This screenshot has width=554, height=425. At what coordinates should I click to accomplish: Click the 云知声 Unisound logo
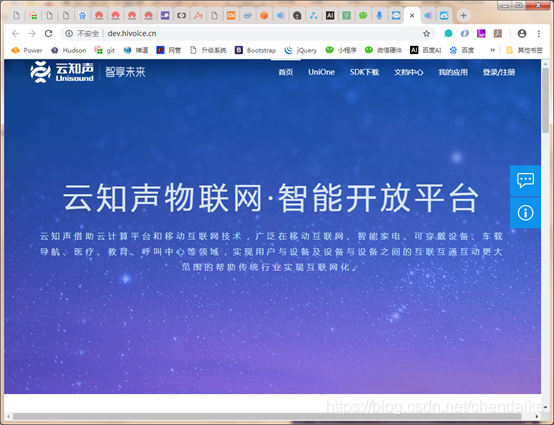pyautogui.click(x=62, y=72)
